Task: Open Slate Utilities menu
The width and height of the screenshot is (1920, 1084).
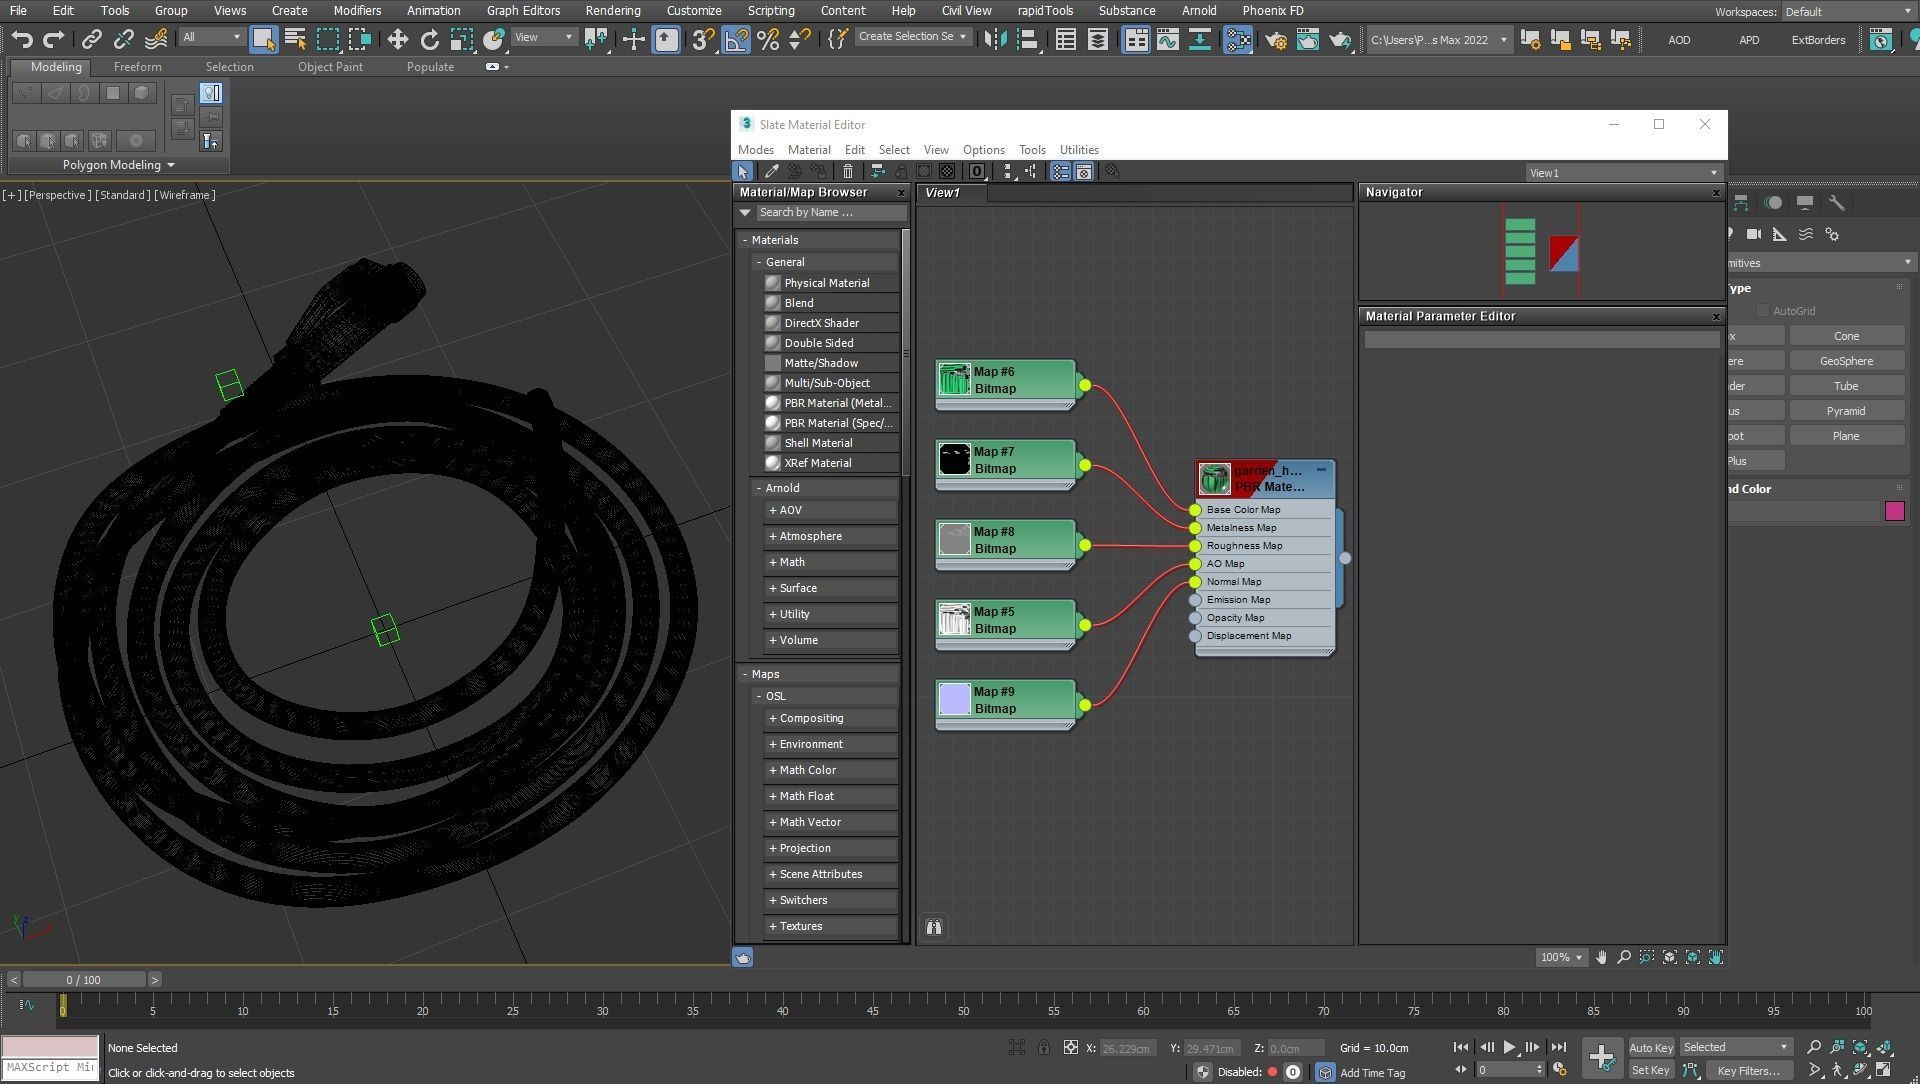Action: [1078, 149]
